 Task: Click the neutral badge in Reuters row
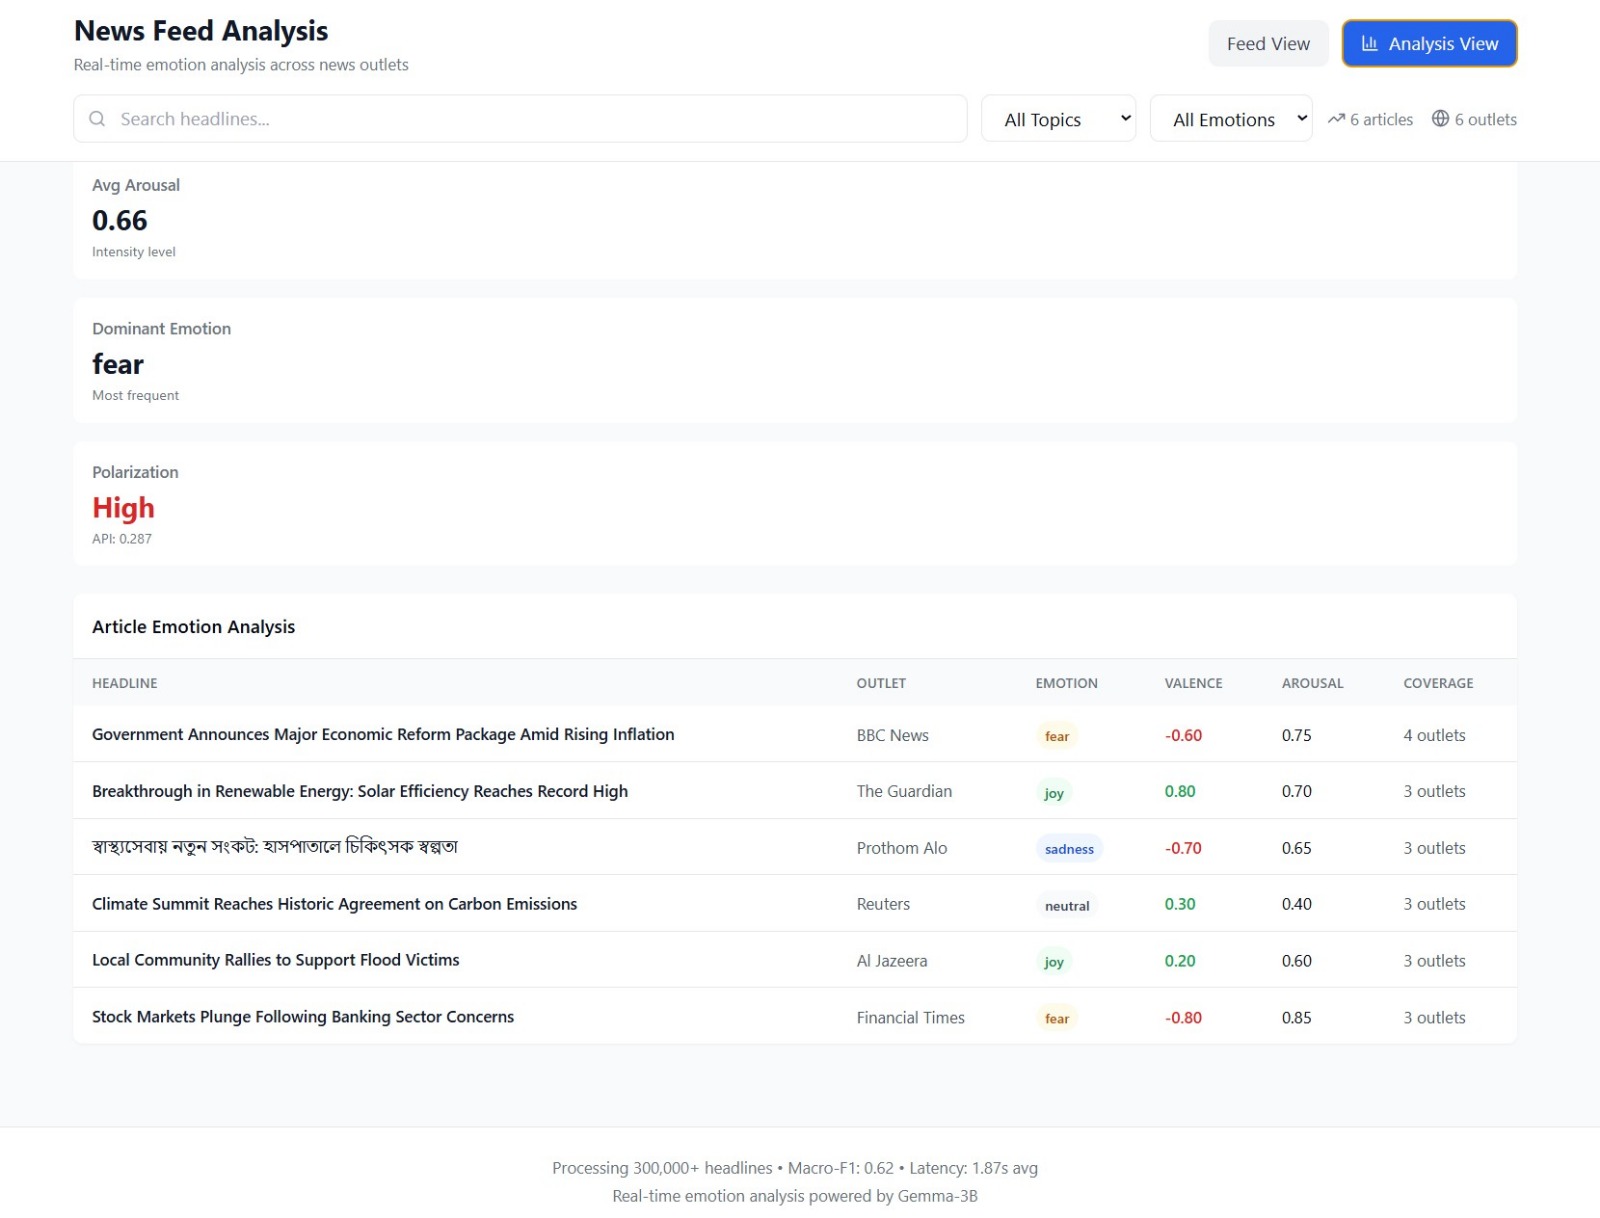(1066, 906)
